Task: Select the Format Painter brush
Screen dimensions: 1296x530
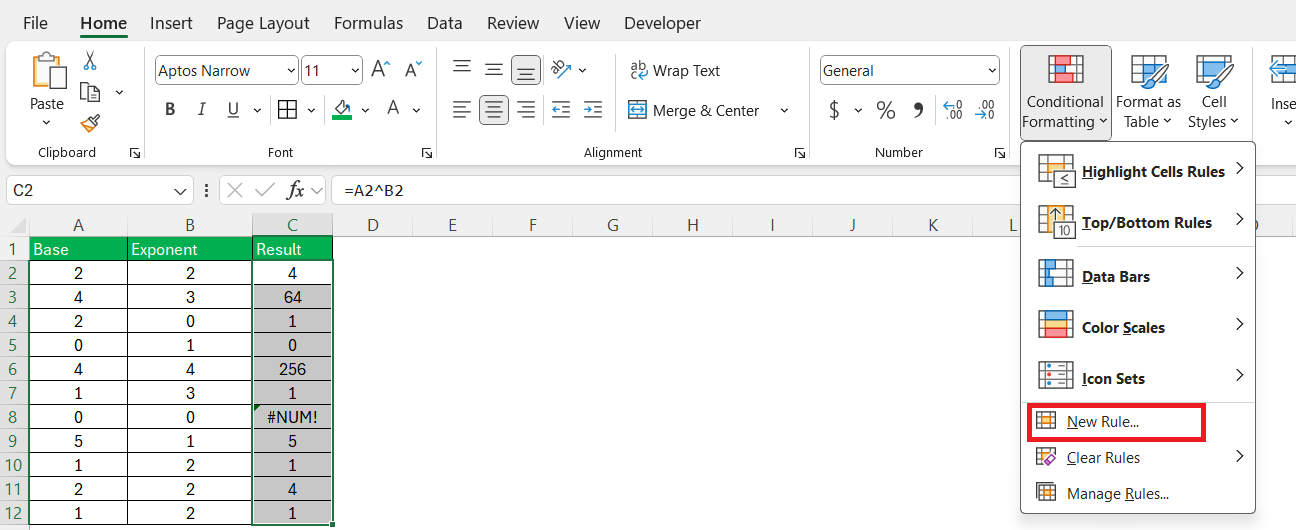Action: coord(90,123)
